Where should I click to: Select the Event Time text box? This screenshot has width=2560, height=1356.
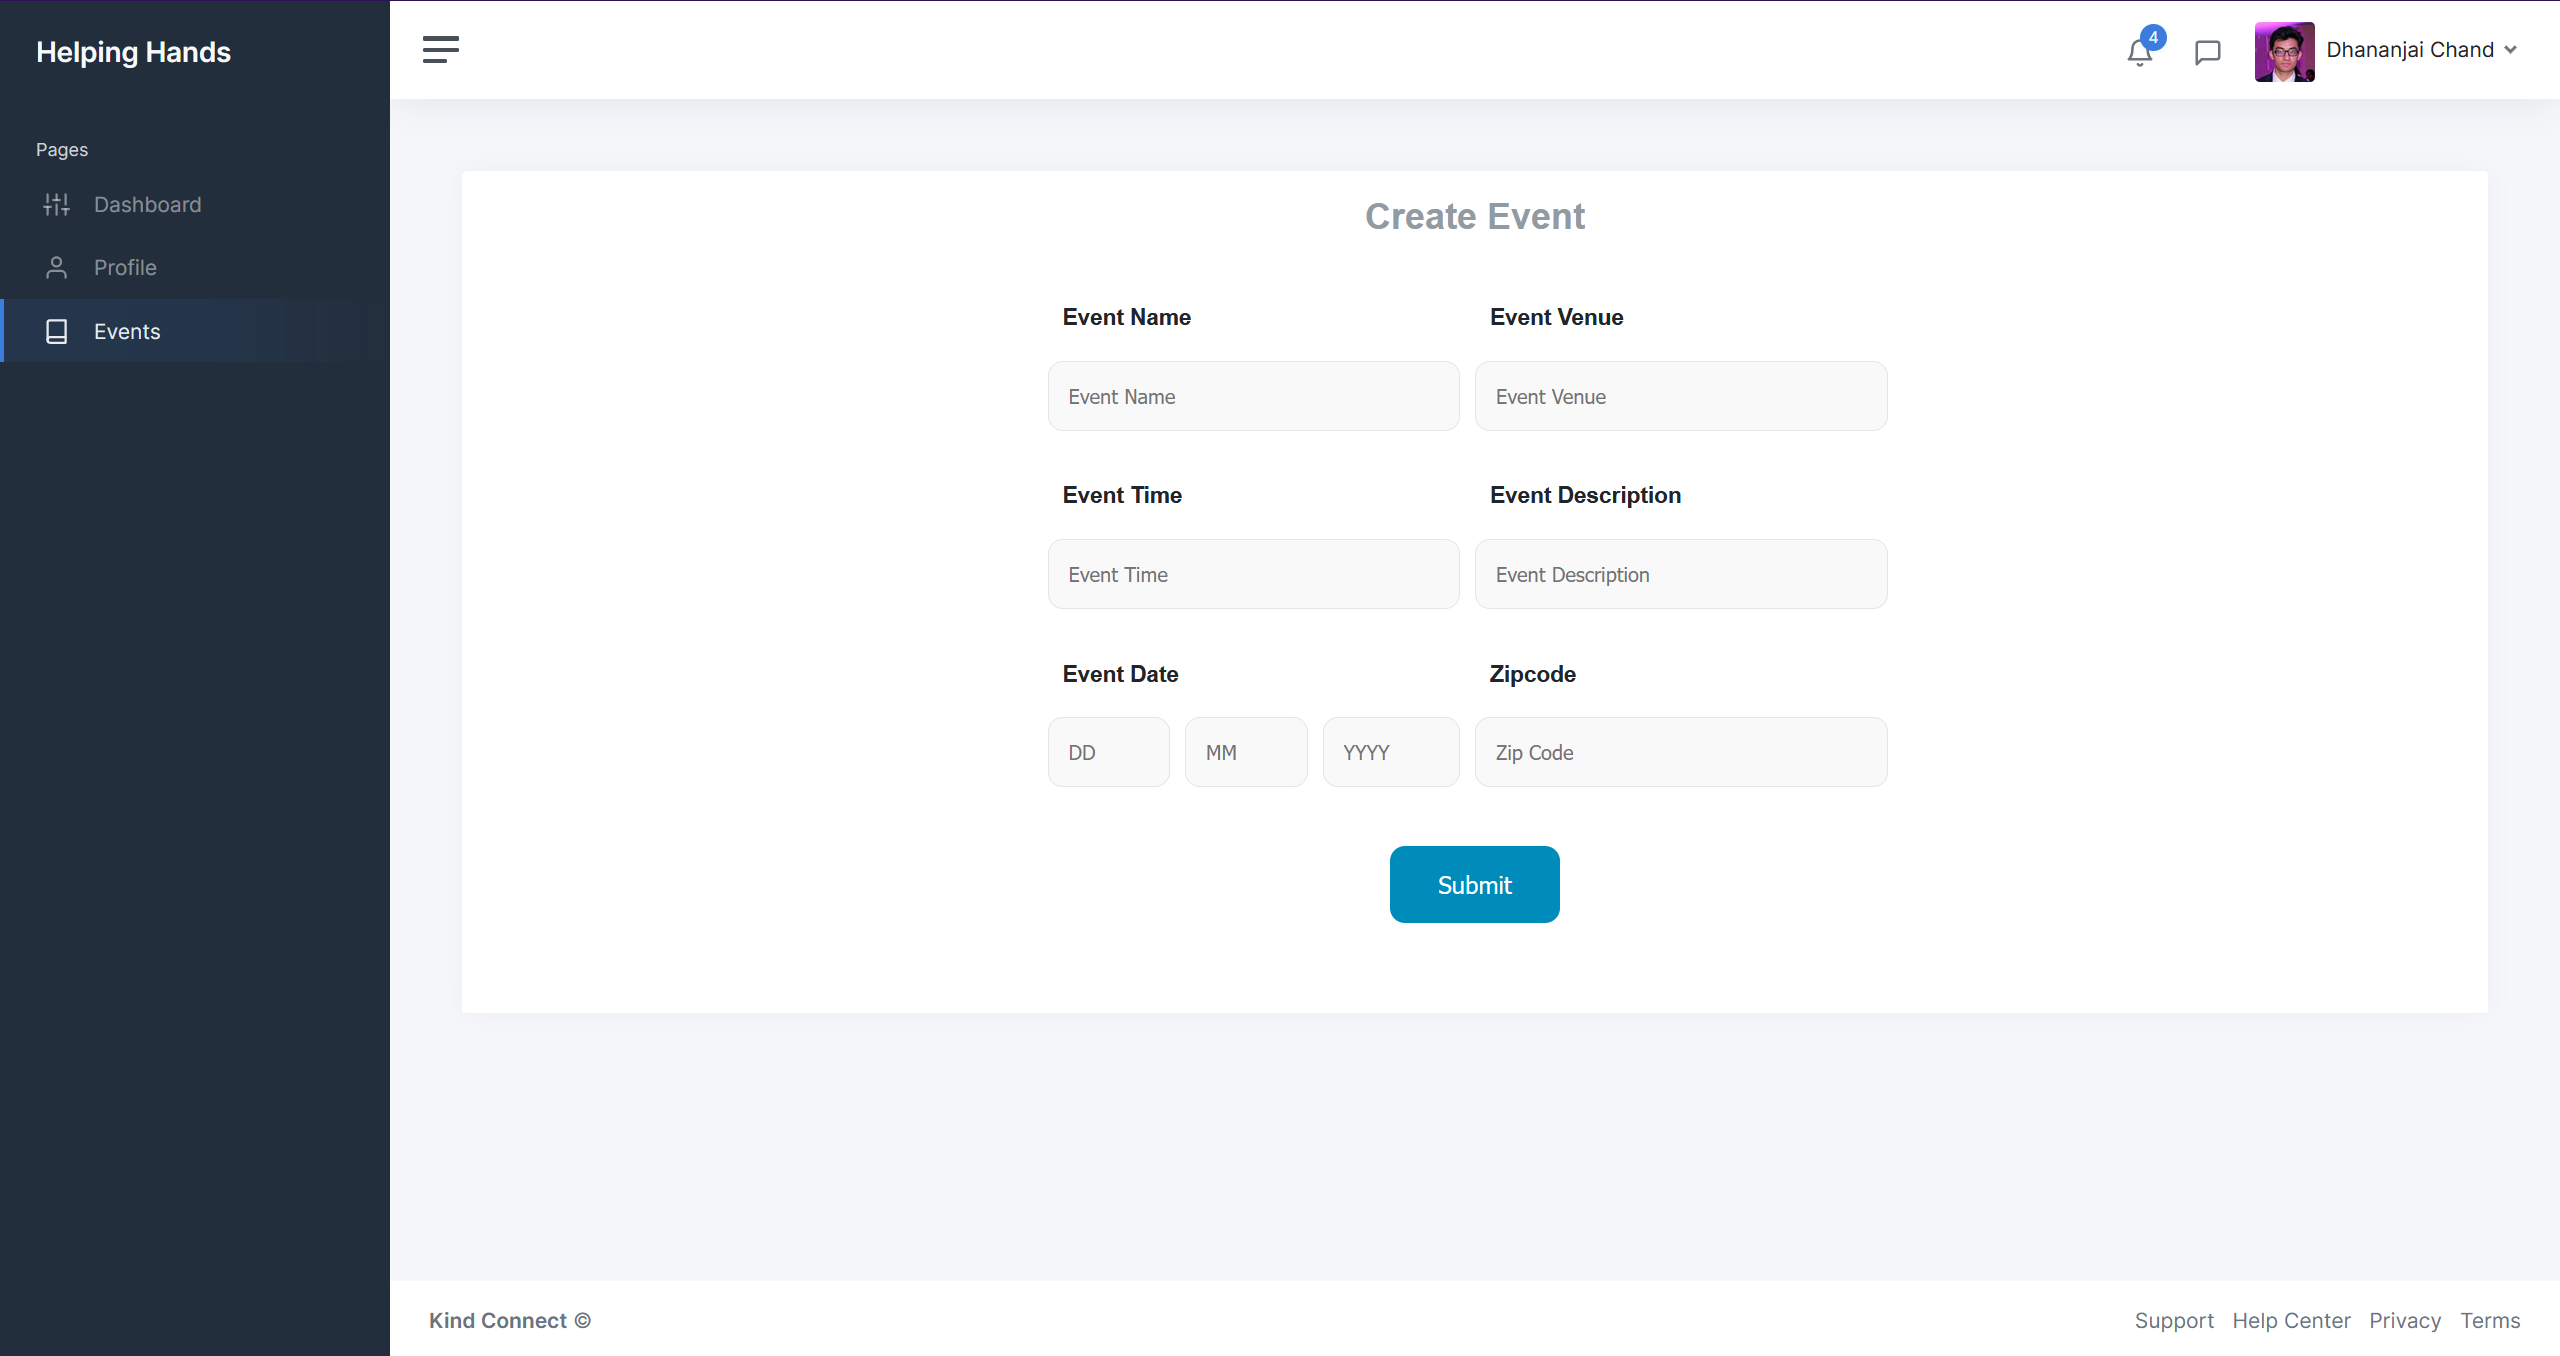[x=1253, y=574]
